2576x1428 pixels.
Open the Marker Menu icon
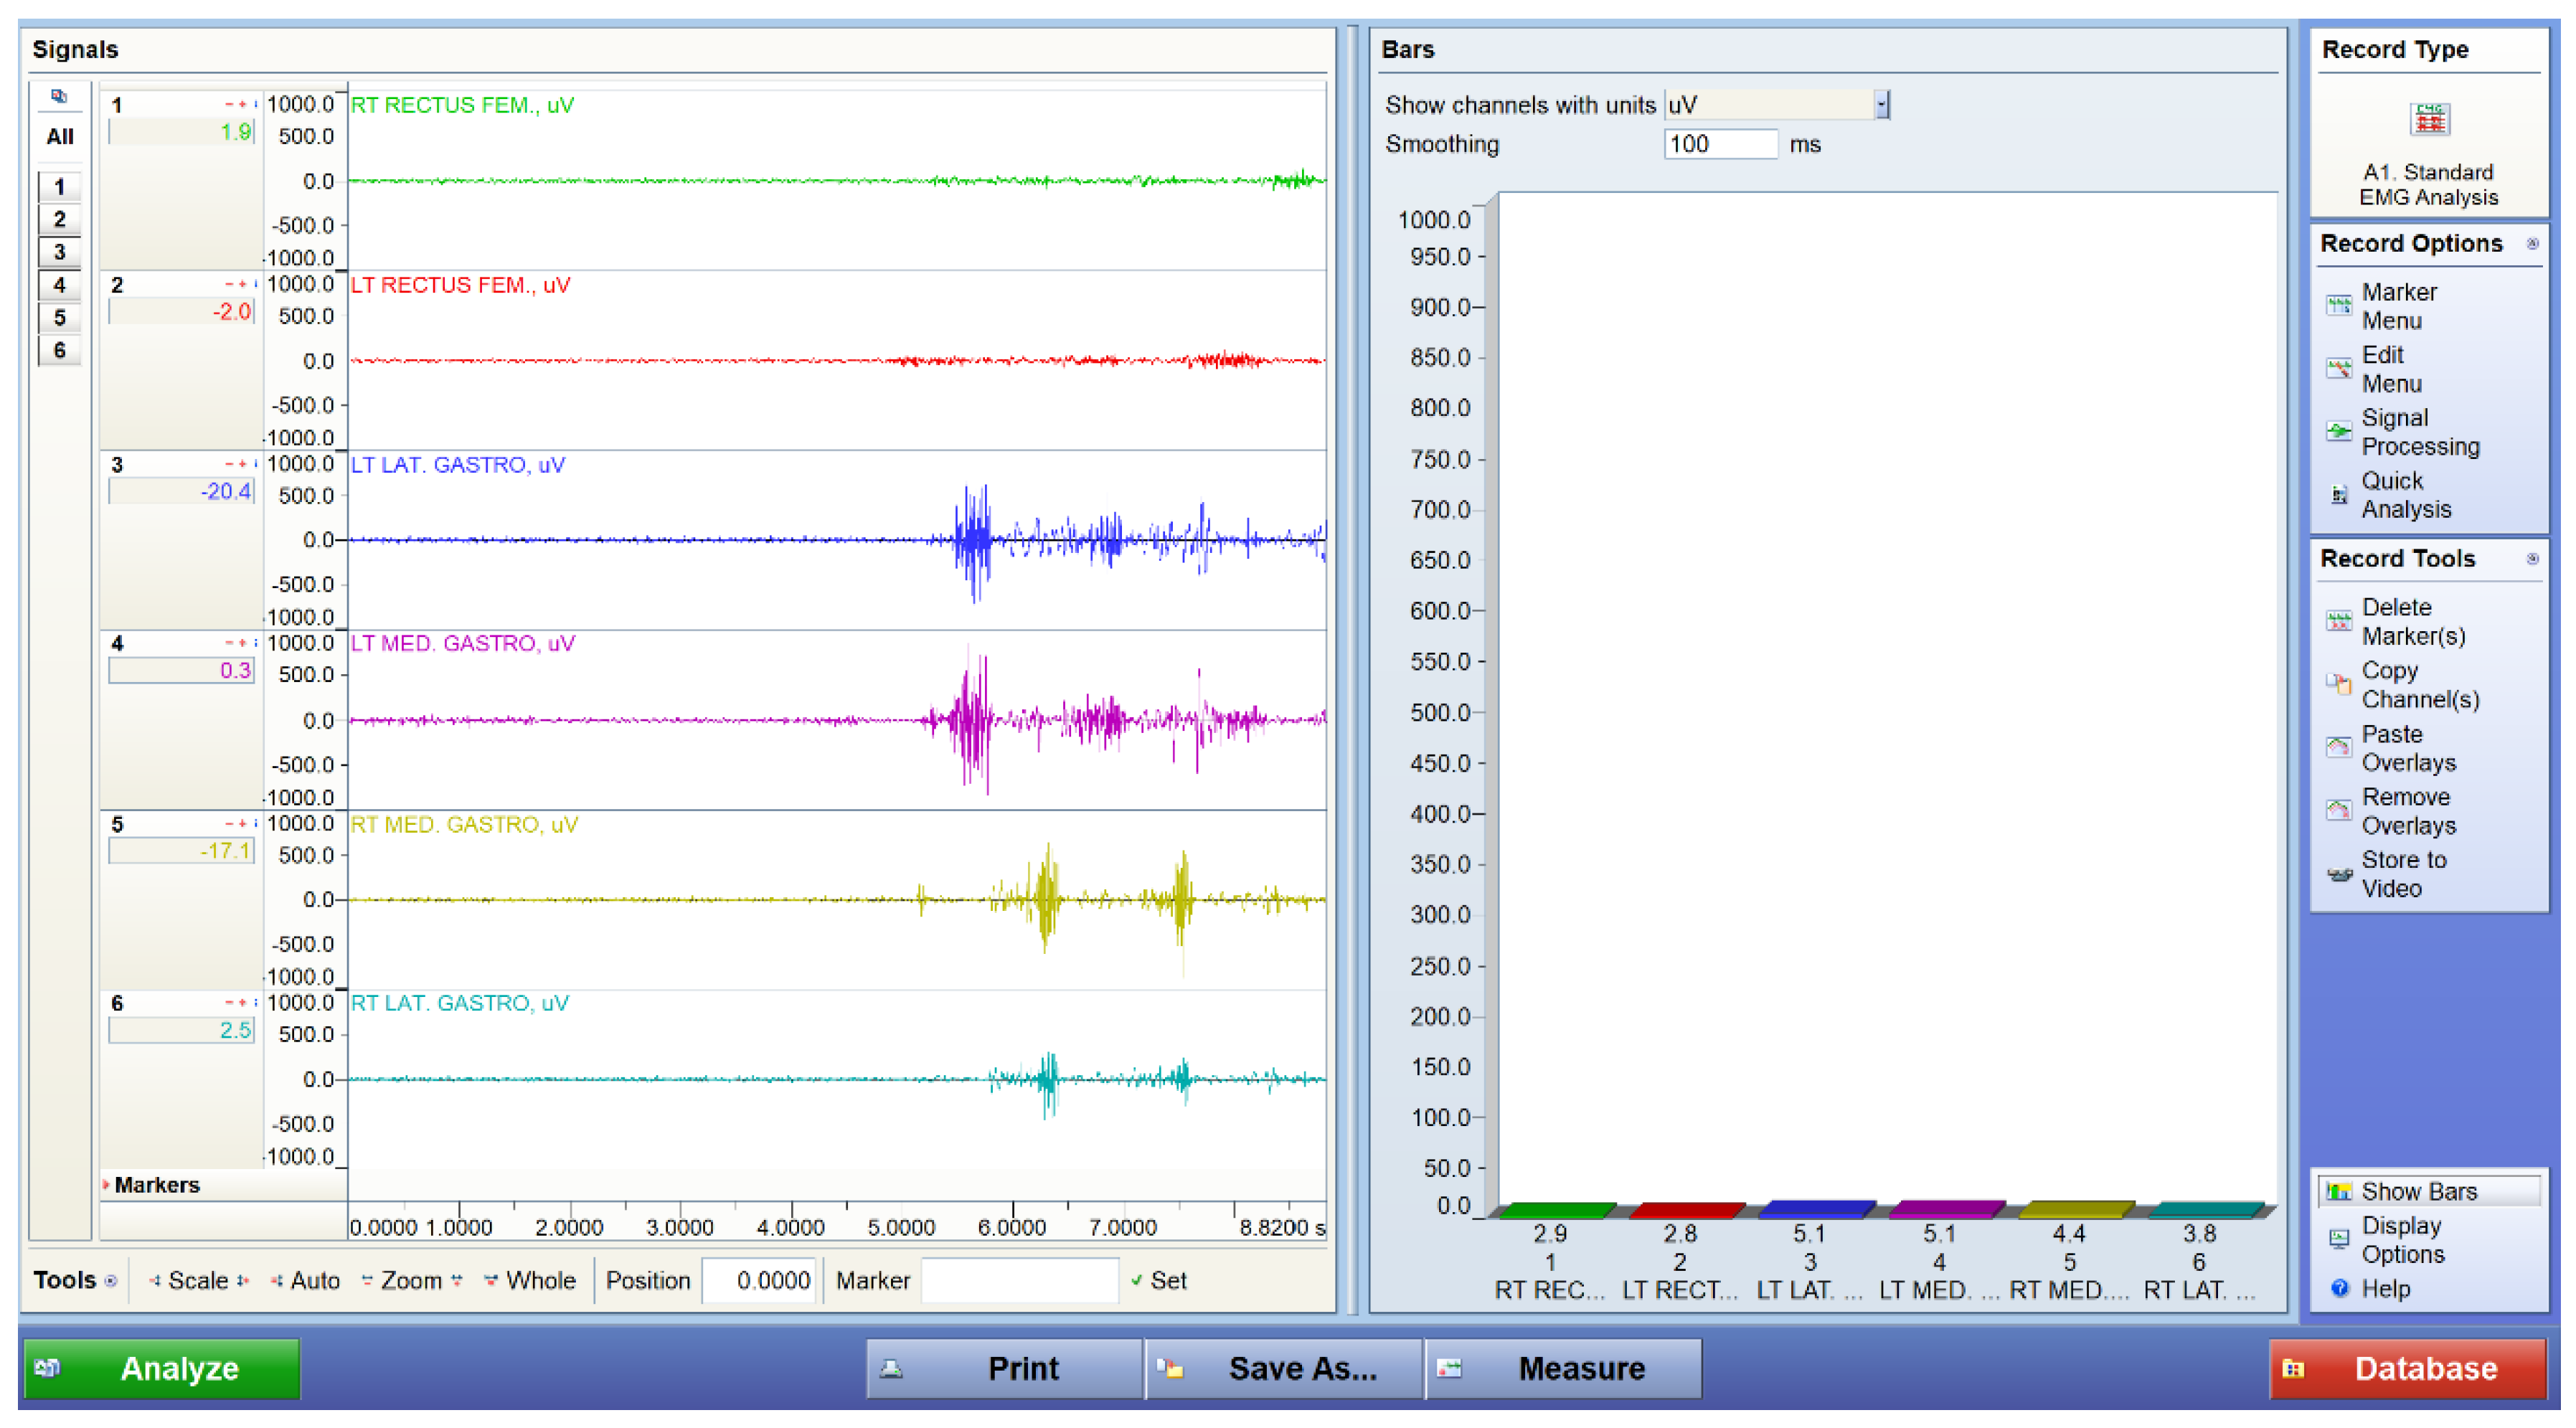(x=2338, y=306)
